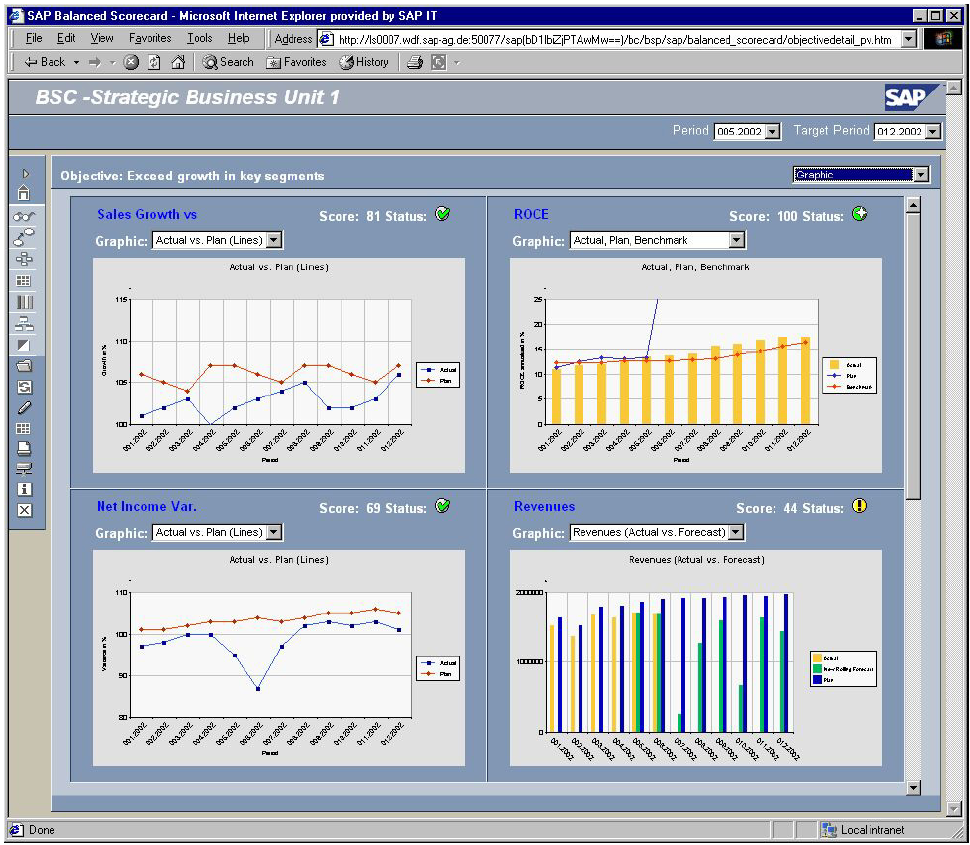Click the Address bar URL field
This screenshot has height=845, width=970.
click(x=609, y=40)
